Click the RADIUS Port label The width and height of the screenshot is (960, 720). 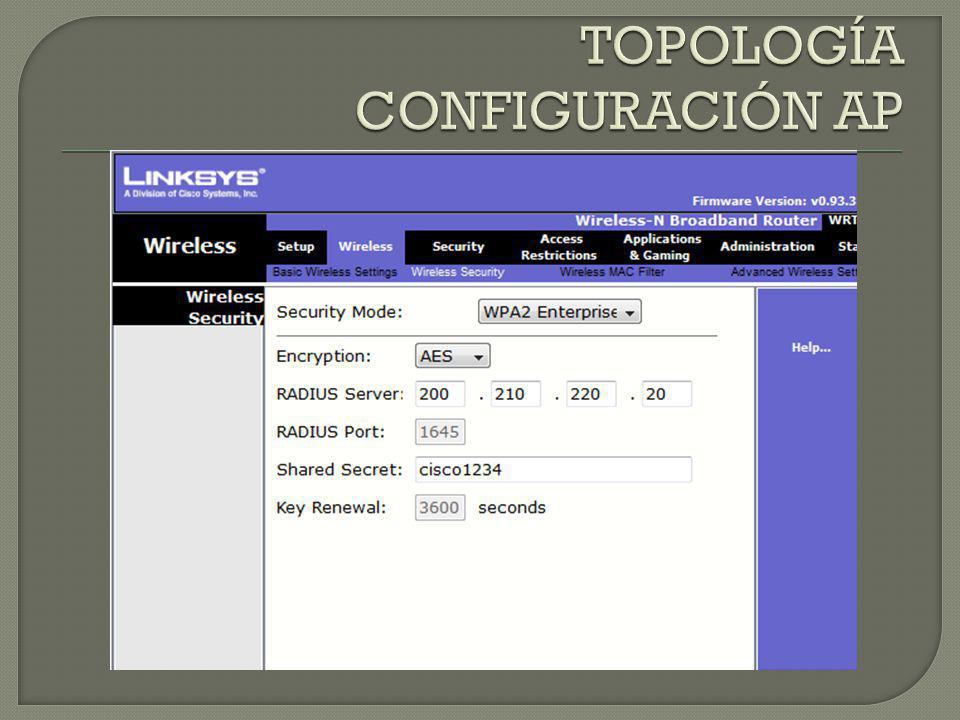(330, 432)
